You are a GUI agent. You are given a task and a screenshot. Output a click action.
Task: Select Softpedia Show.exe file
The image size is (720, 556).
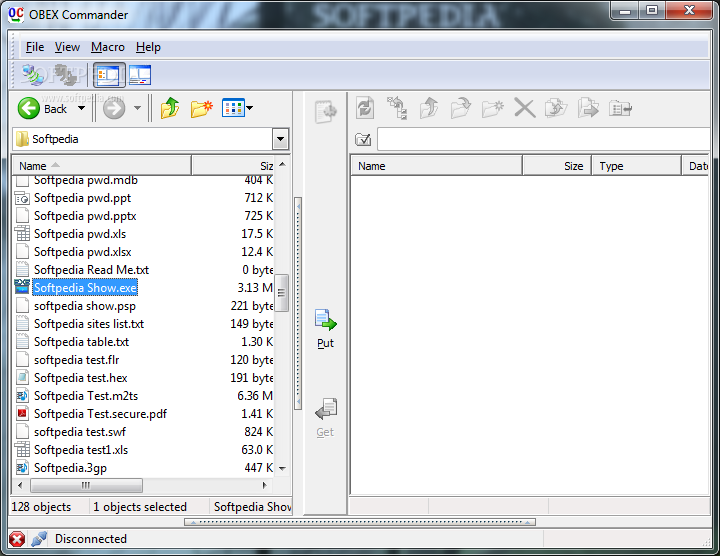point(85,287)
